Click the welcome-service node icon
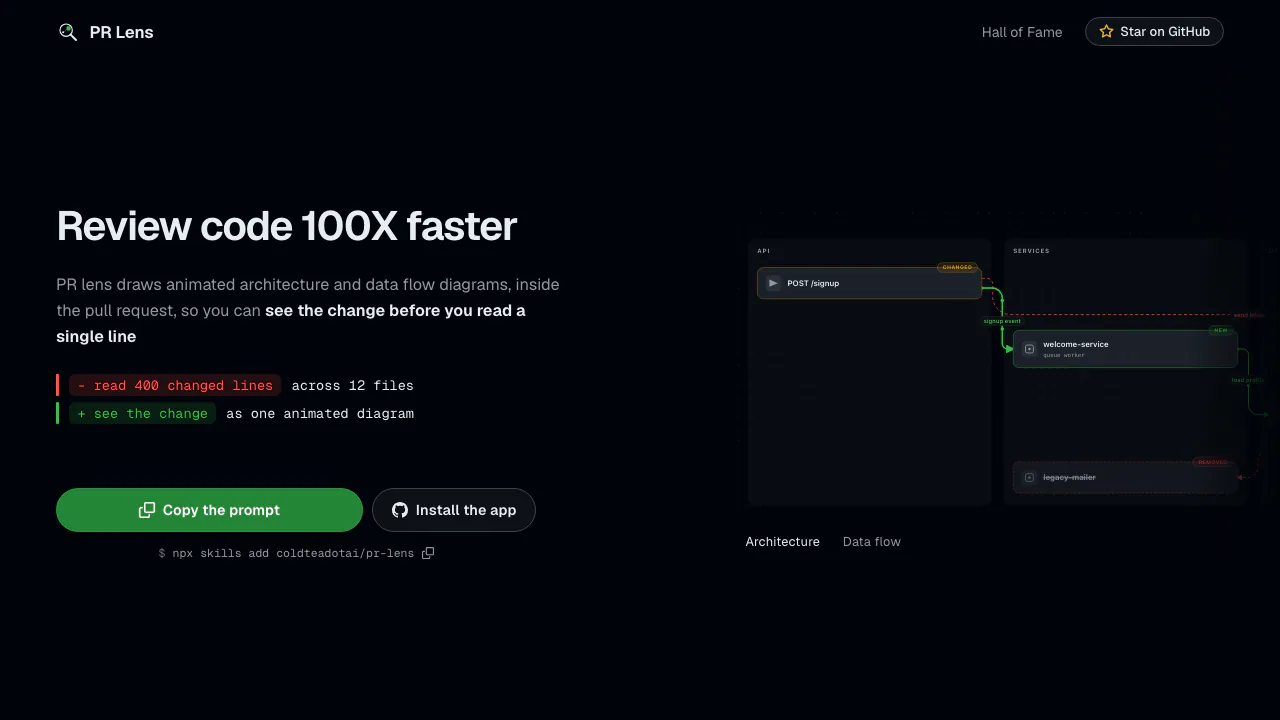Screen dimensions: 1280x720 [1029, 349]
